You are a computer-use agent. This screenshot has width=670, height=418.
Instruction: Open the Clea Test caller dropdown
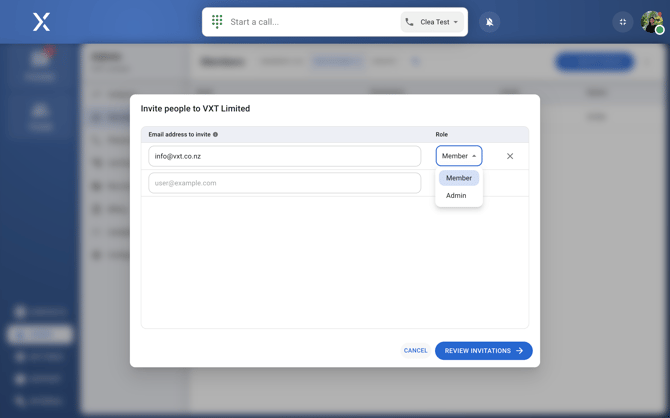pyautogui.click(x=432, y=22)
